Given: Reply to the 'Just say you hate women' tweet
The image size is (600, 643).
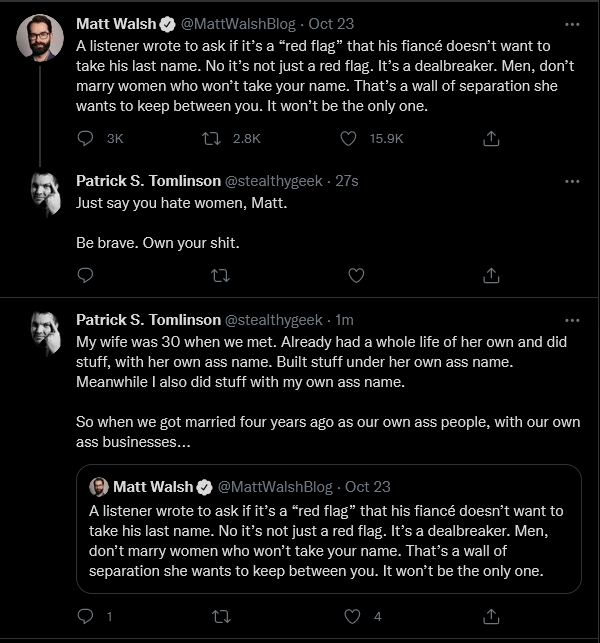Looking at the screenshot, I should click(85, 275).
